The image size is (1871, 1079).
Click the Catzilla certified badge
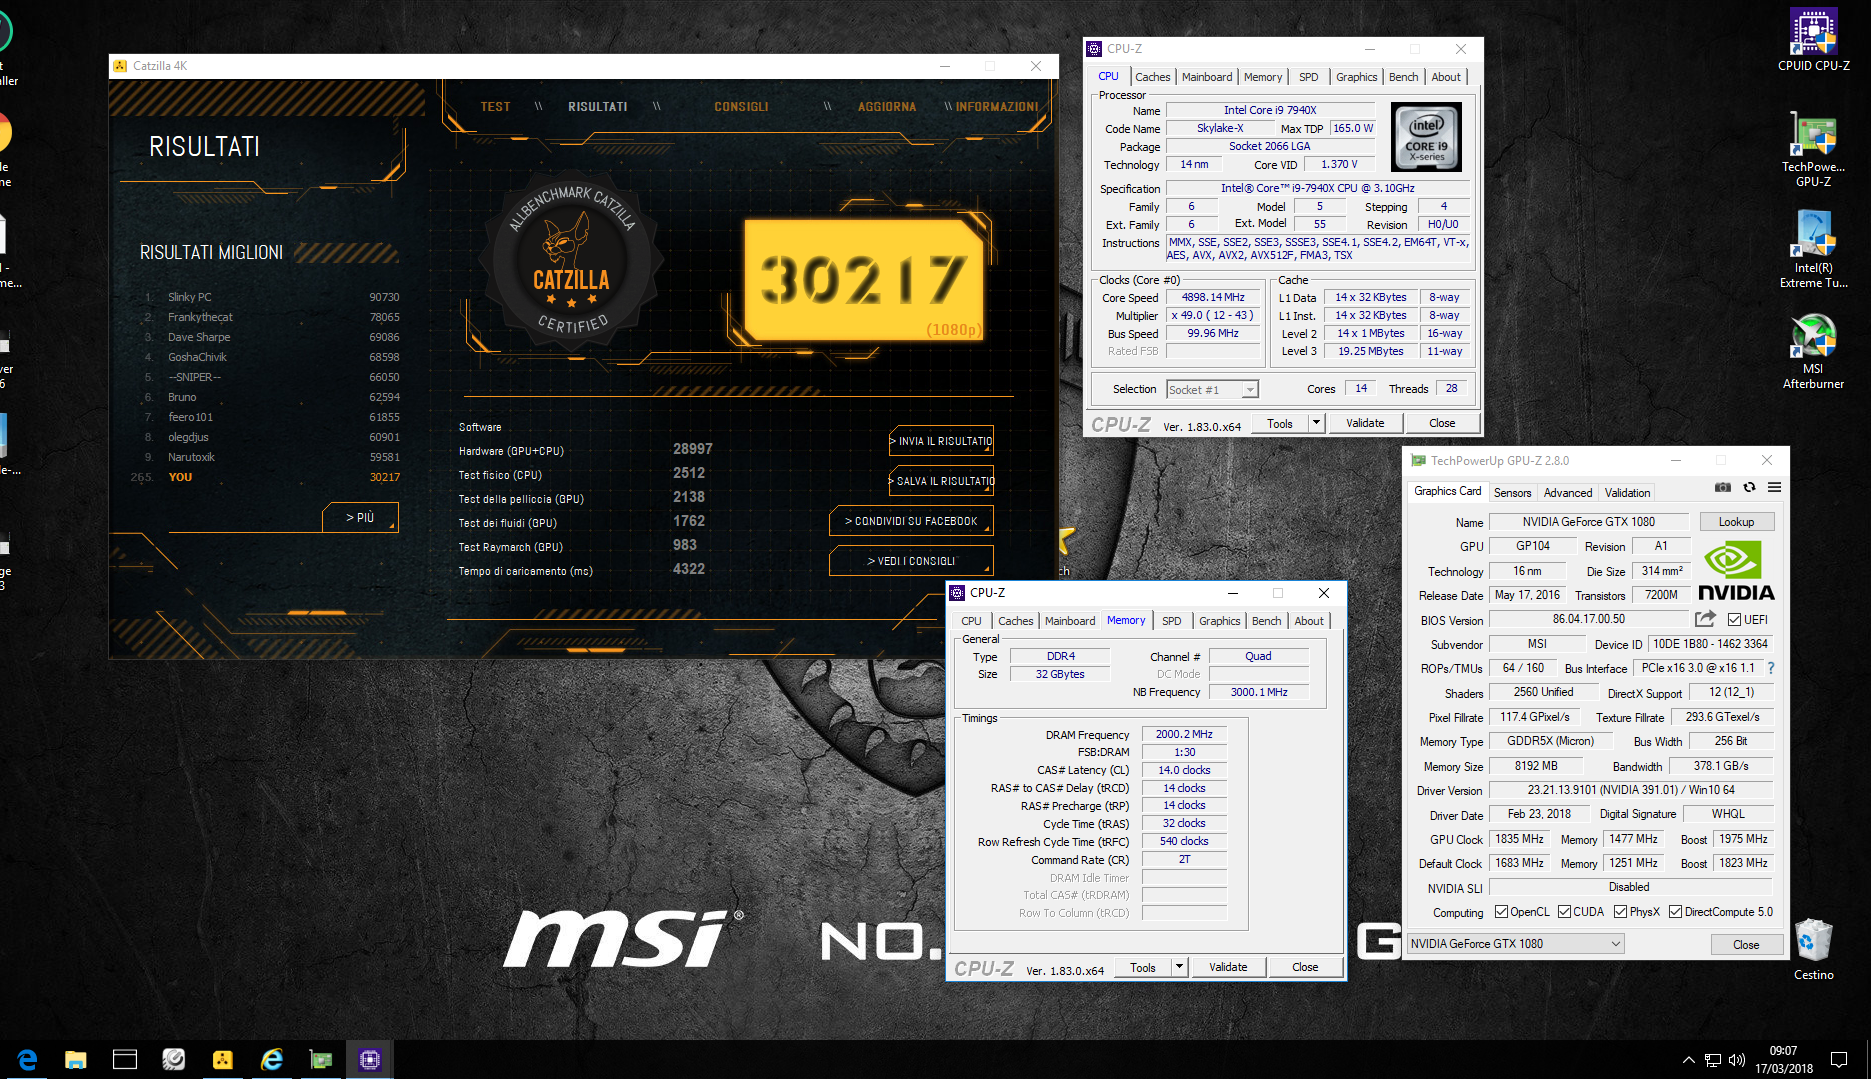click(571, 258)
